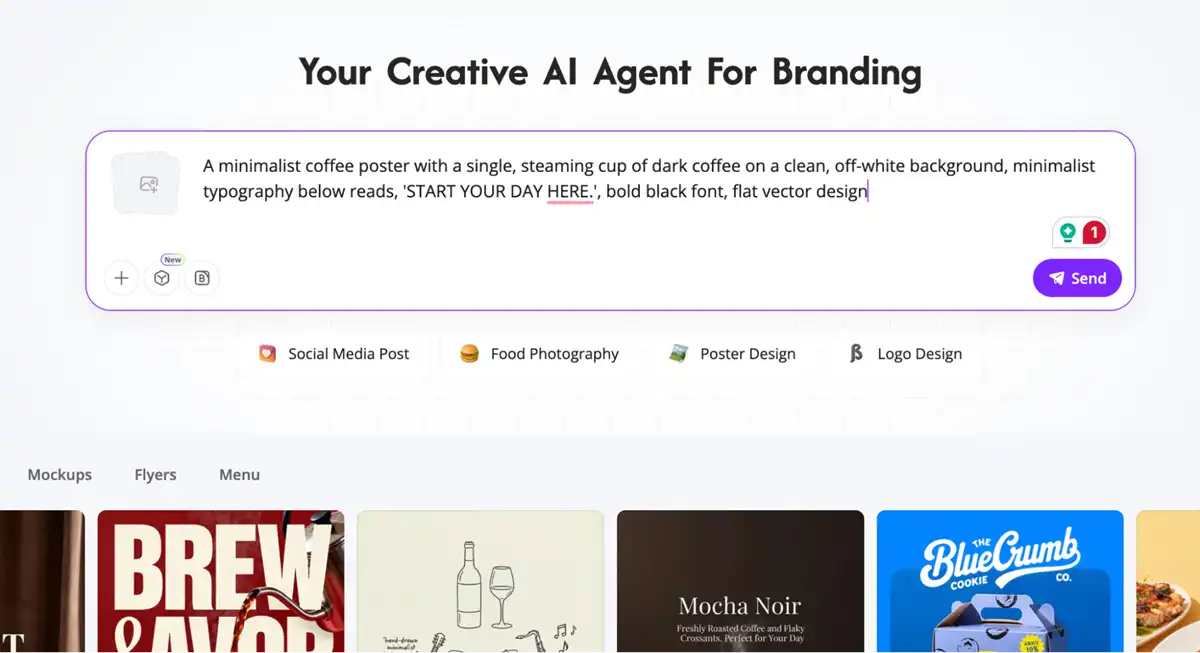View the Blue Crumb Cookie Co. thumbnail
This screenshot has width=1200, height=653.
tap(1000, 582)
